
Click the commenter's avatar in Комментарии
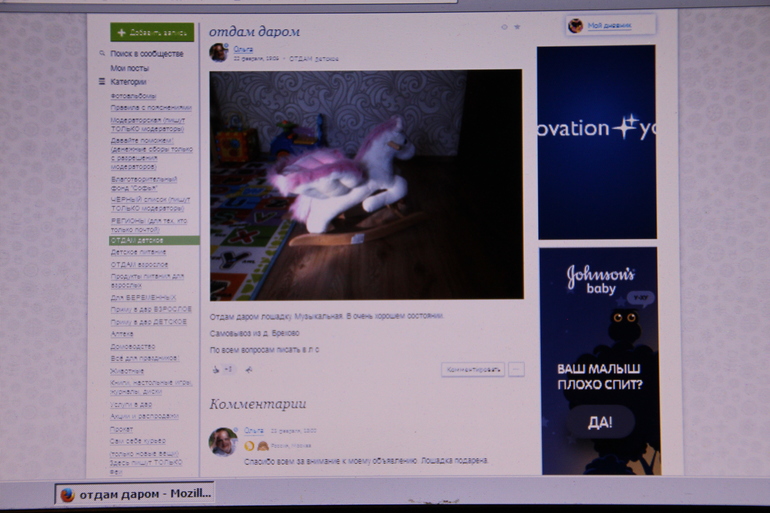(x=222, y=442)
